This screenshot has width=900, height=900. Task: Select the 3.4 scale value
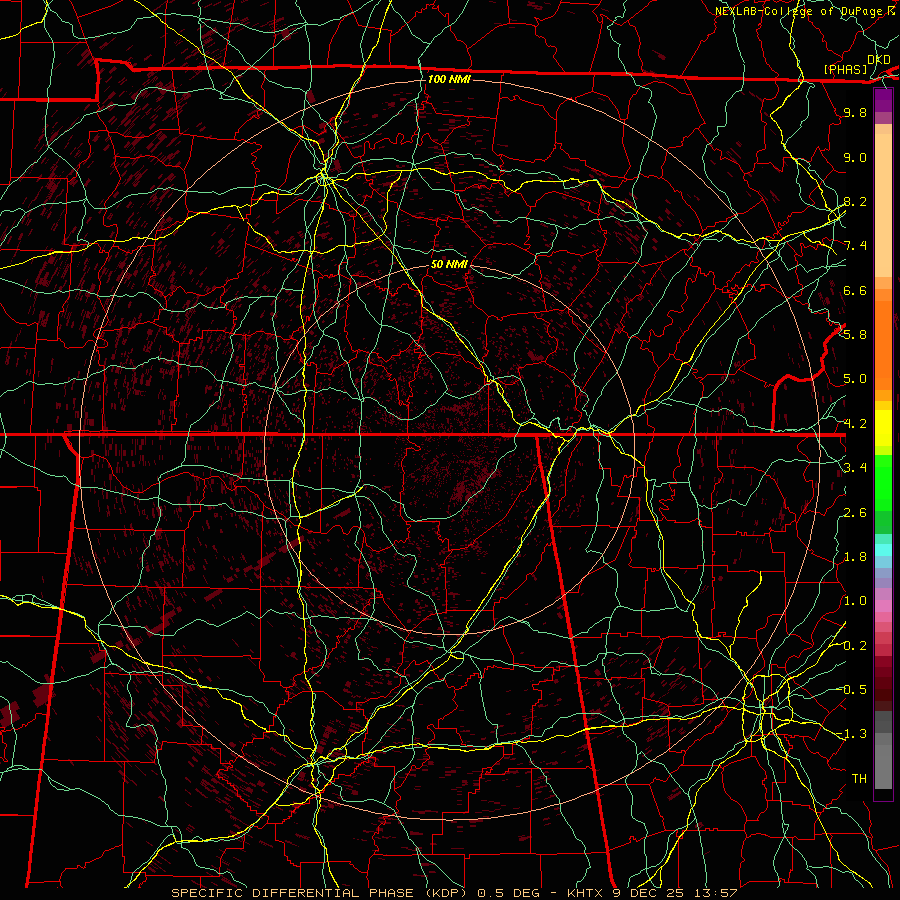(x=855, y=468)
